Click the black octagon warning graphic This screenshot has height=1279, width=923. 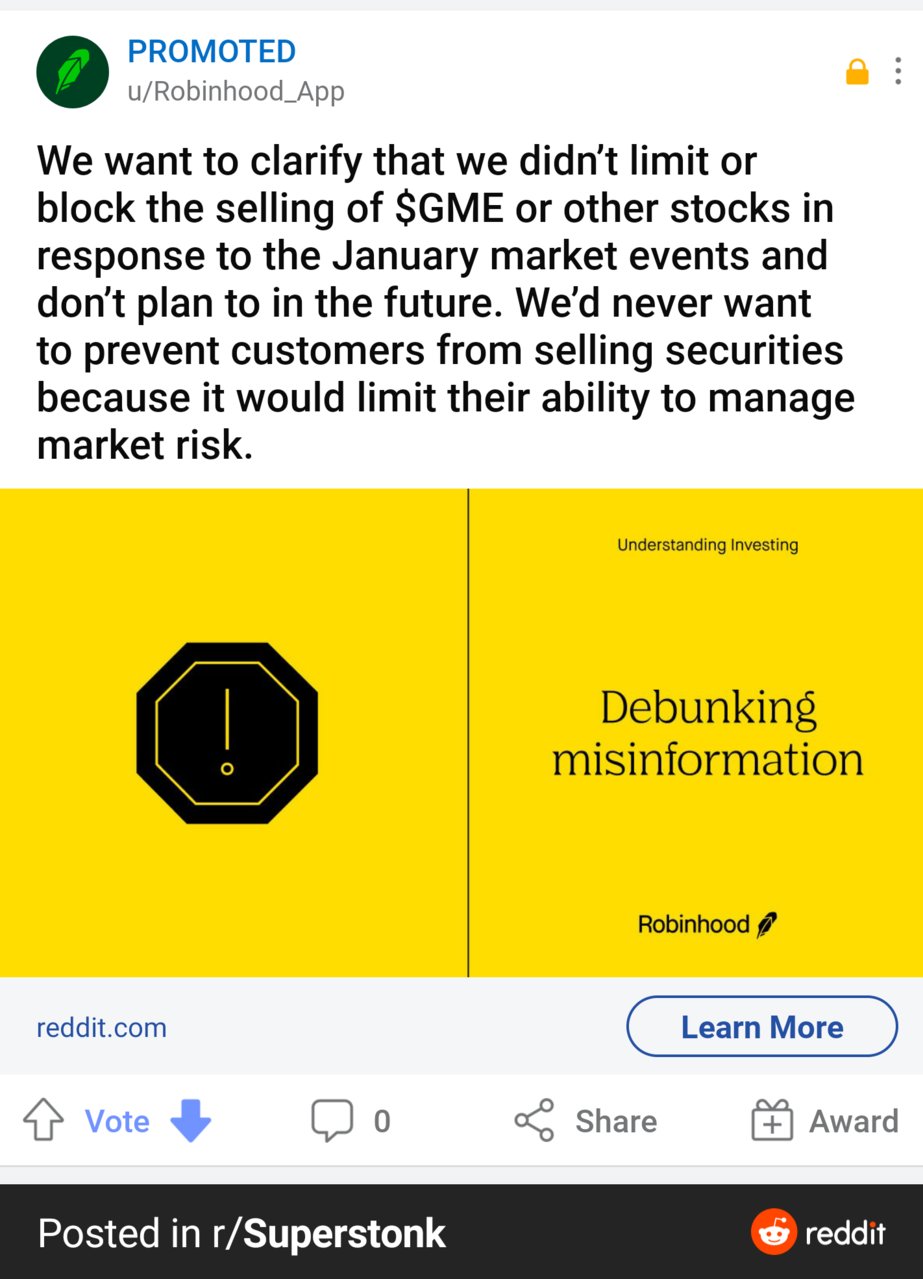[x=227, y=733]
